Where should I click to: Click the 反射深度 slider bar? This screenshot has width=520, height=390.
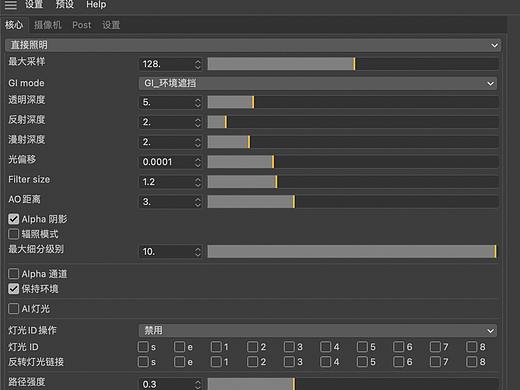click(353, 122)
